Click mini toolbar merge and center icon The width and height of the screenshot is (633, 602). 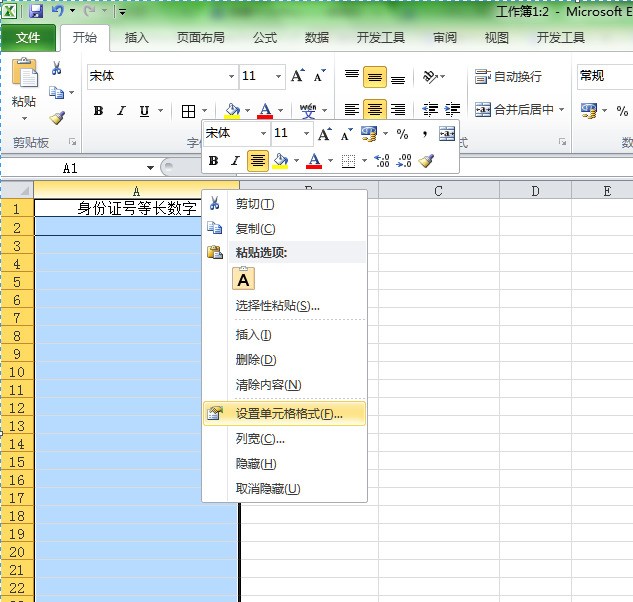(447, 134)
